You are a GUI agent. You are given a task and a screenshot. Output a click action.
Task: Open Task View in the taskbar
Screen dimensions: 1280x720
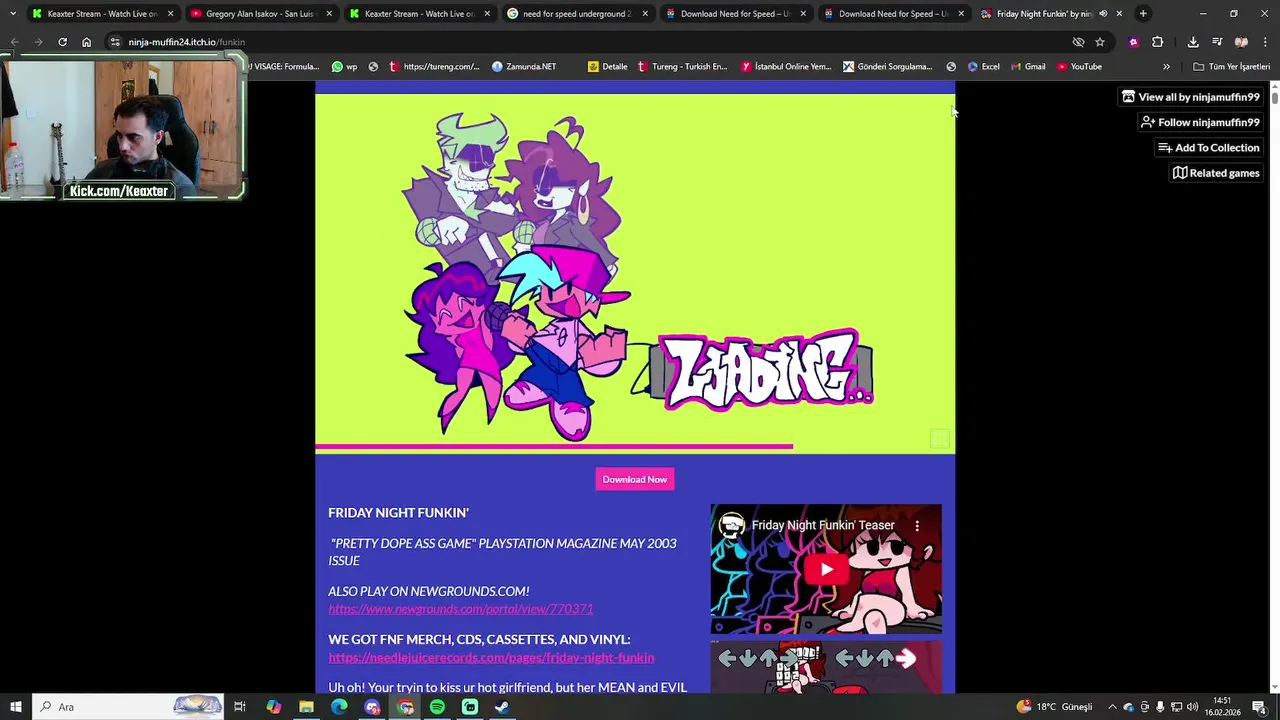click(240, 707)
